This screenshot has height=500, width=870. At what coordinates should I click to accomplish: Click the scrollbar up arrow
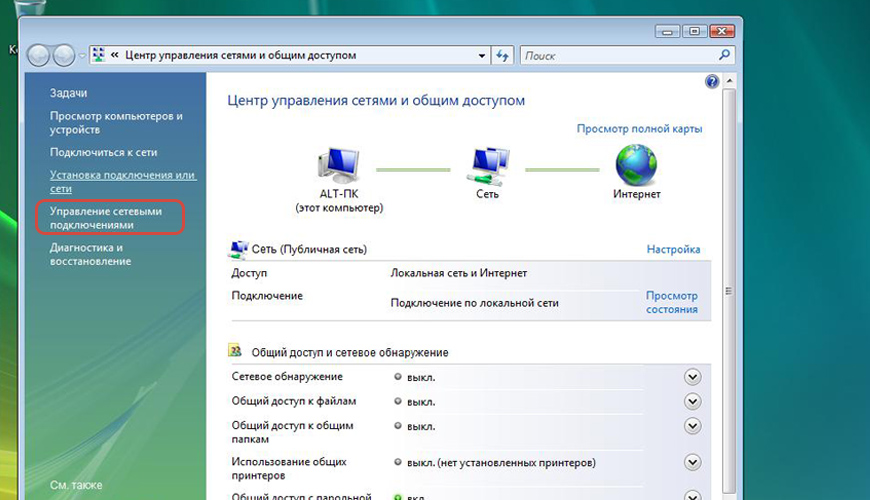pos(729,81)
